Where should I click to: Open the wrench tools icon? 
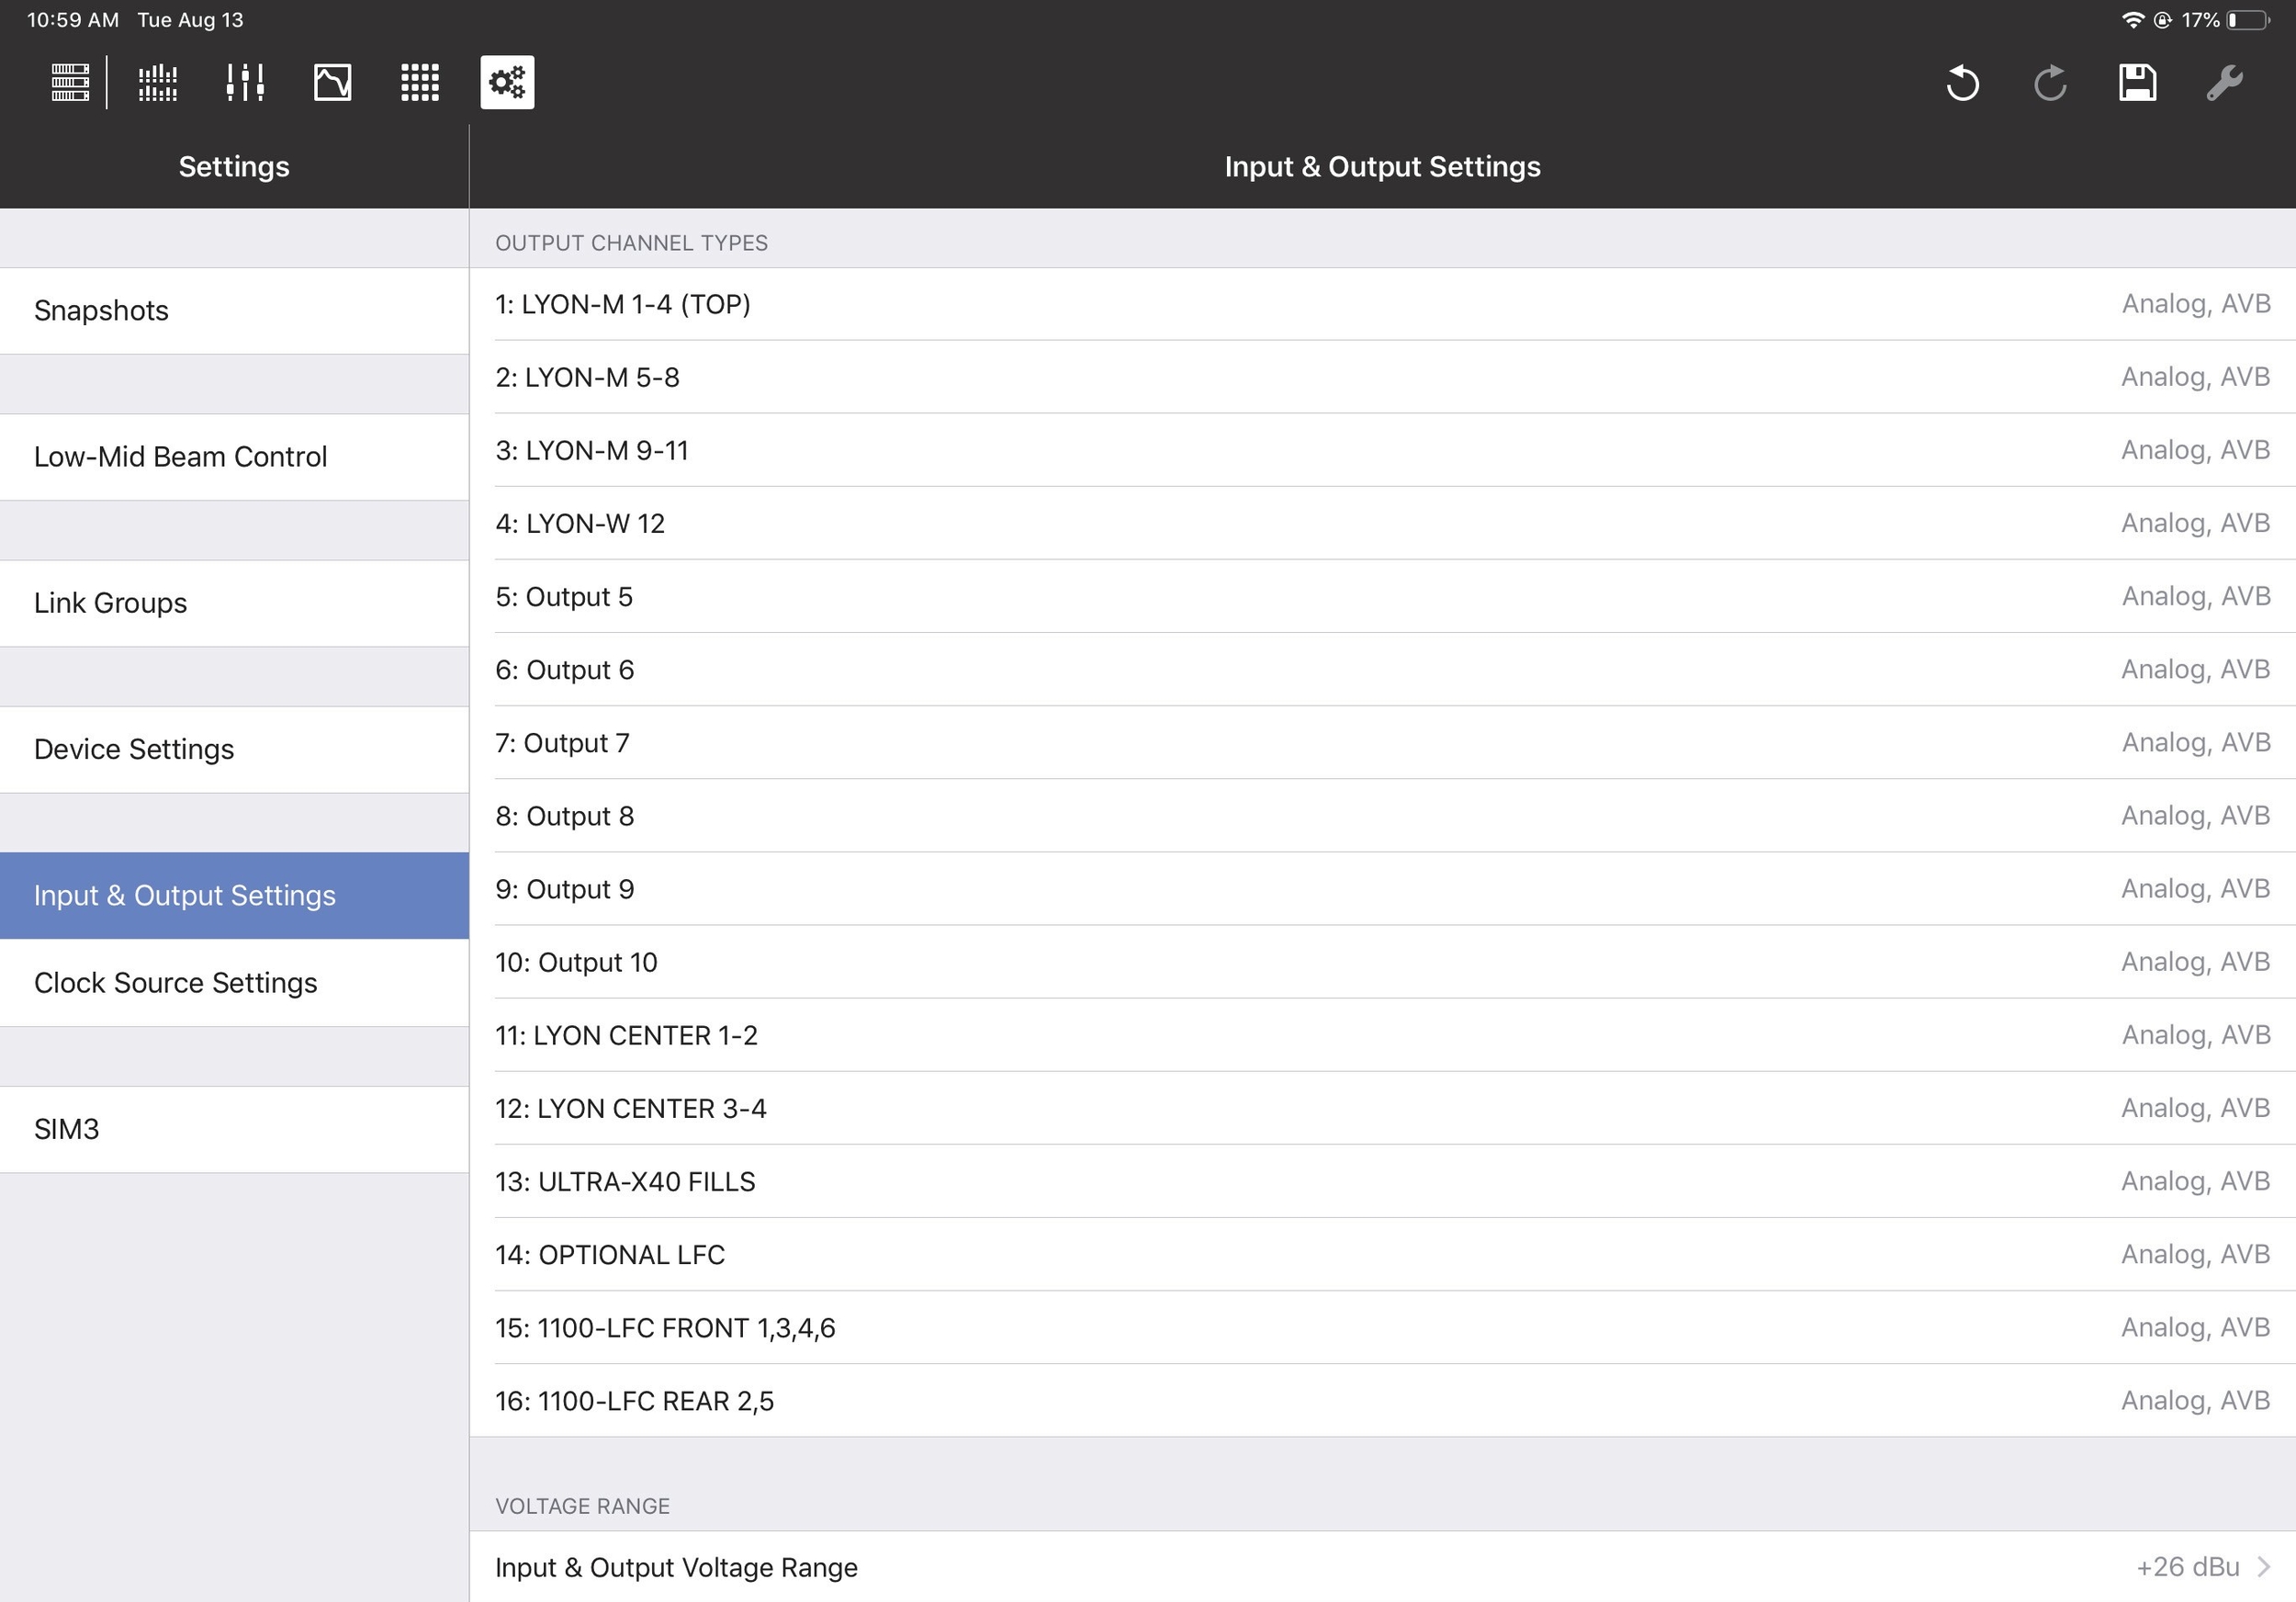click(2225, 82)
